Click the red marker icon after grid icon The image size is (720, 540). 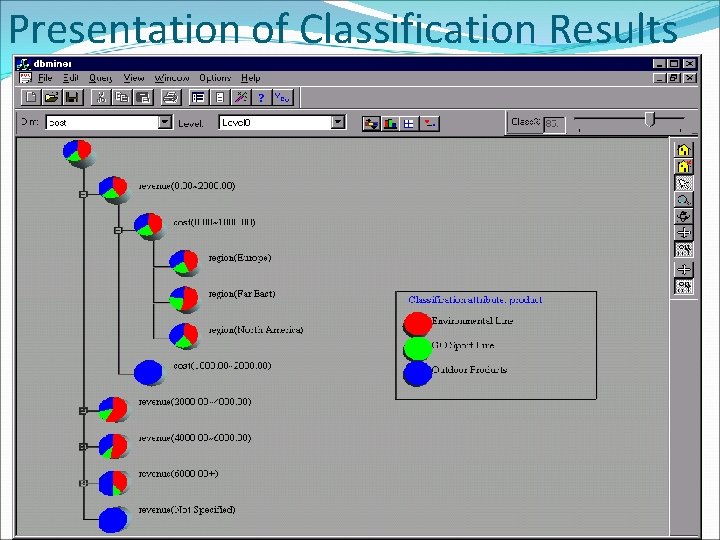(x=429, y=124)
